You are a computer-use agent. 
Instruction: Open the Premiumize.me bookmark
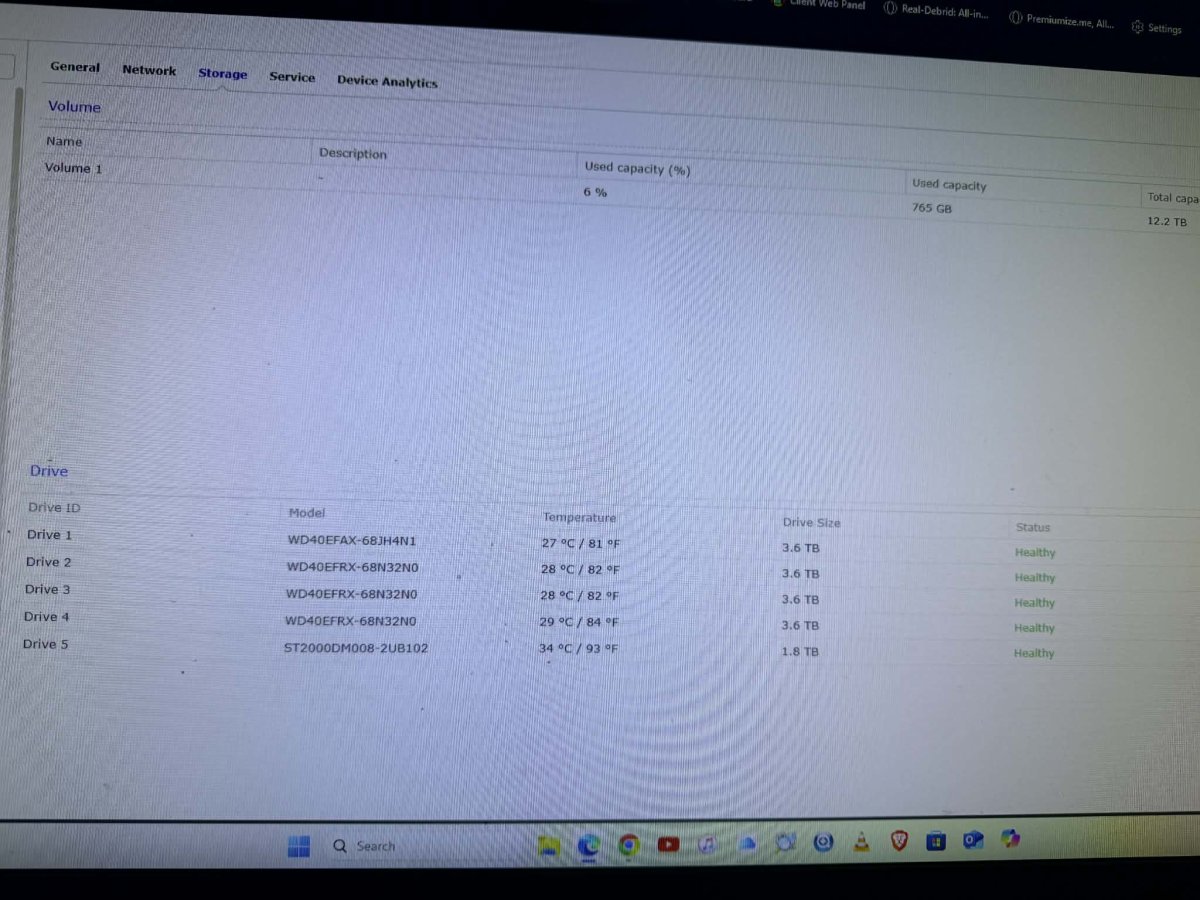[x=1061, y=21]
